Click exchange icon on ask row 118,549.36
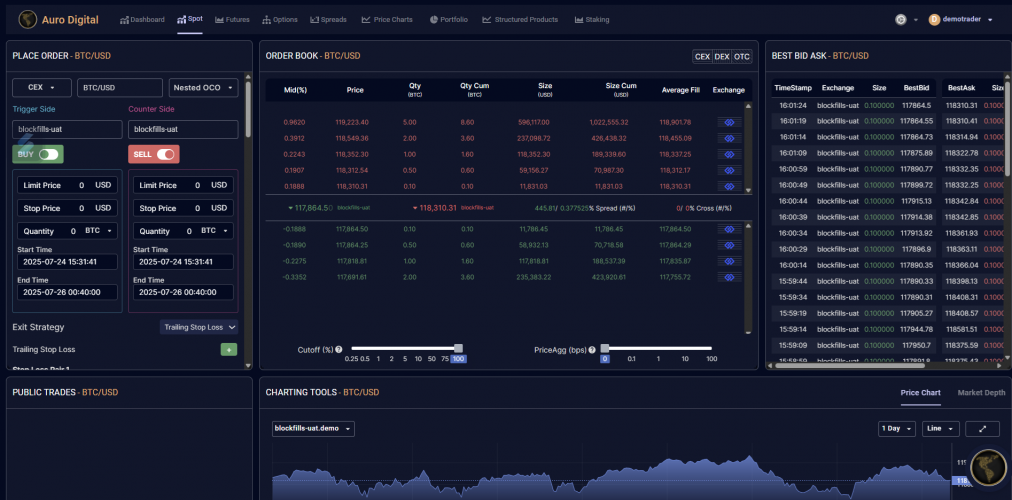This screenshot has height=500, width=1012. click(x=729, y=138)
